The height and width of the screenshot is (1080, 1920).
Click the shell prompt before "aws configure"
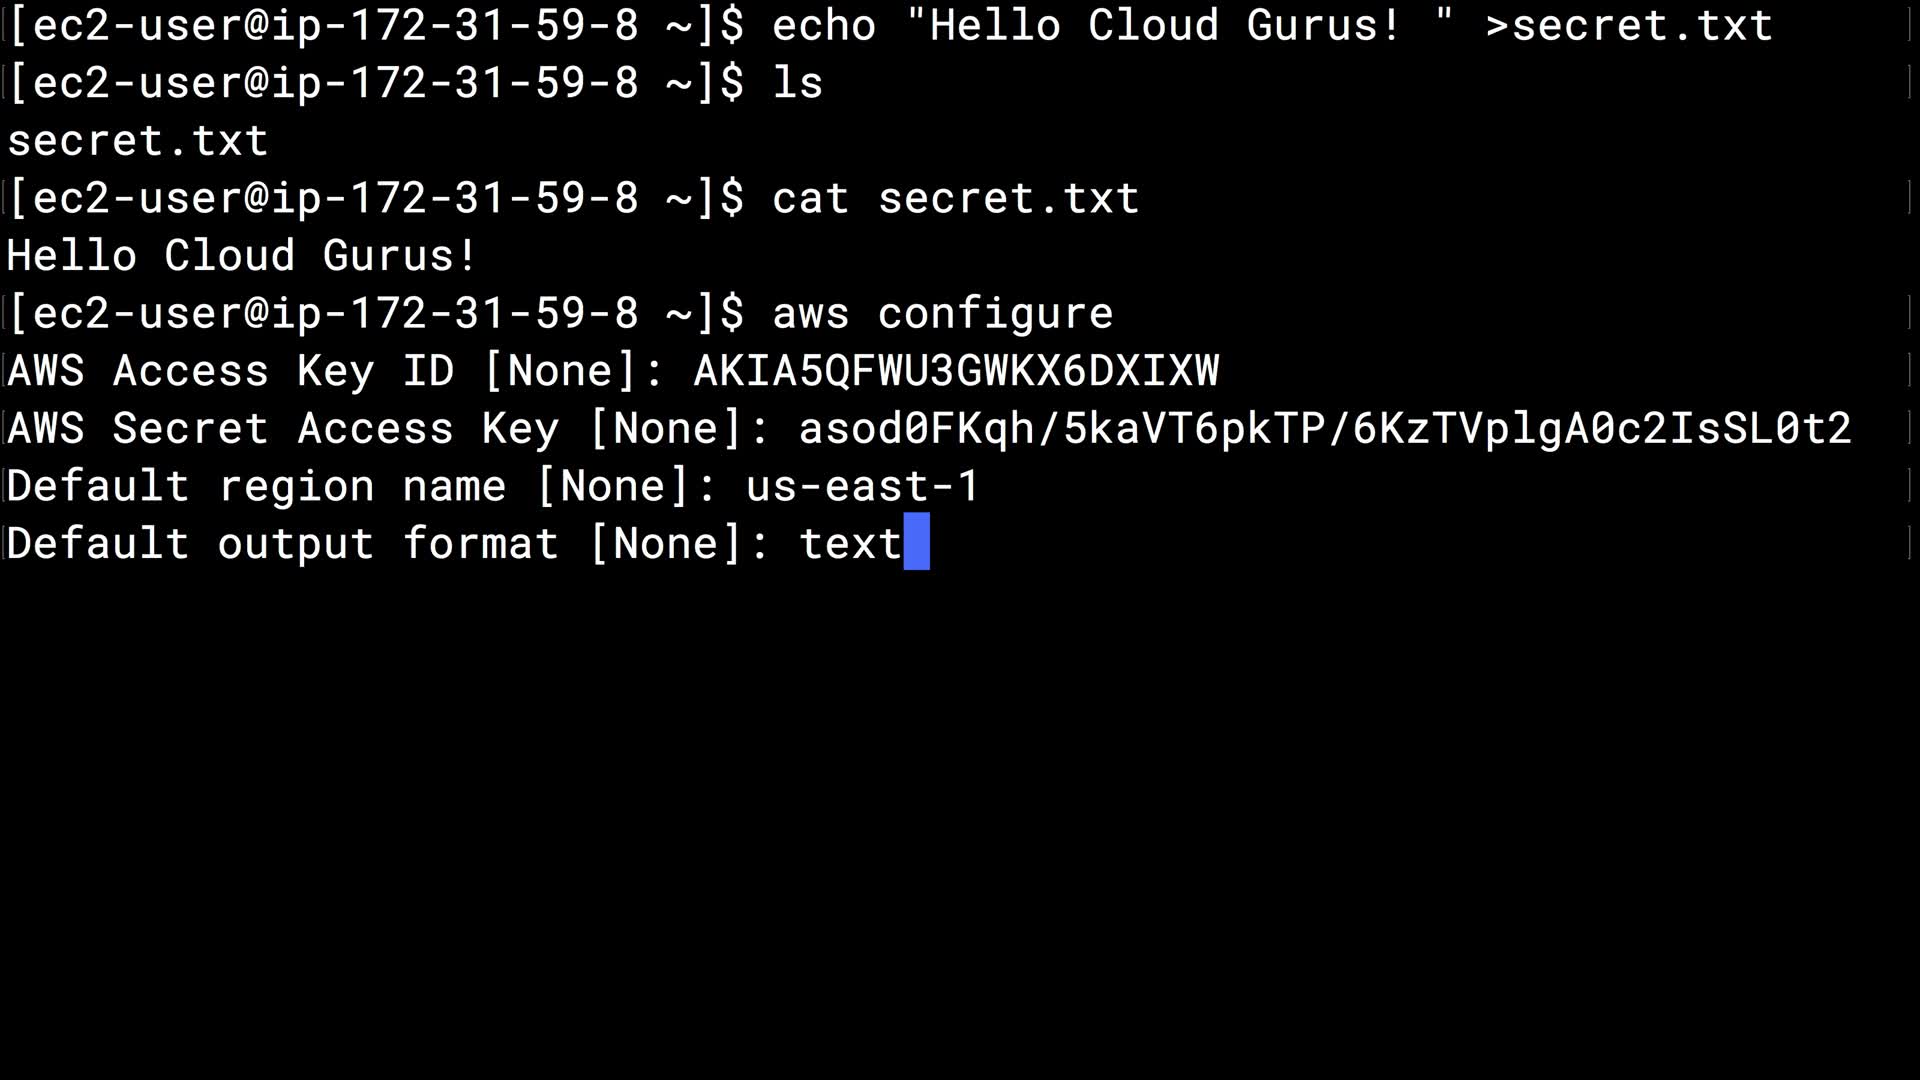pos(376,313)
